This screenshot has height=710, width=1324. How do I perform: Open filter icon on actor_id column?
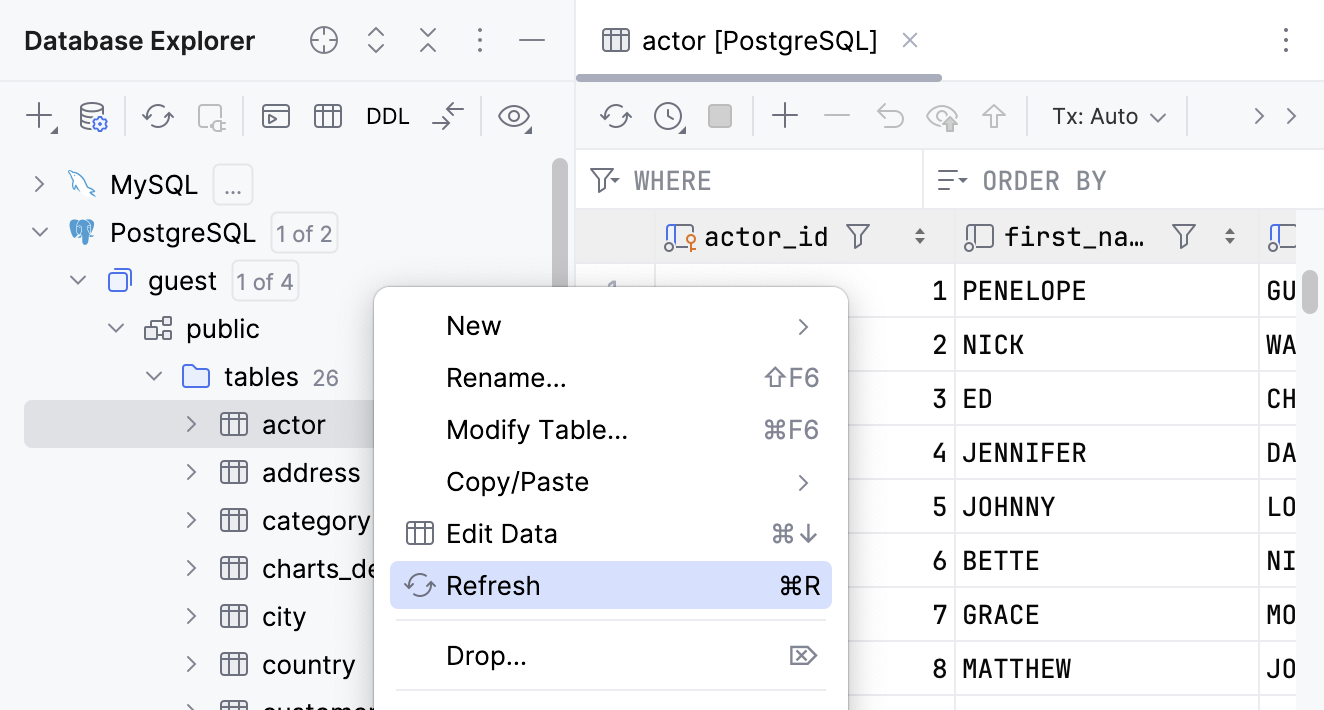pyautogui.click(x=858, y=236)
